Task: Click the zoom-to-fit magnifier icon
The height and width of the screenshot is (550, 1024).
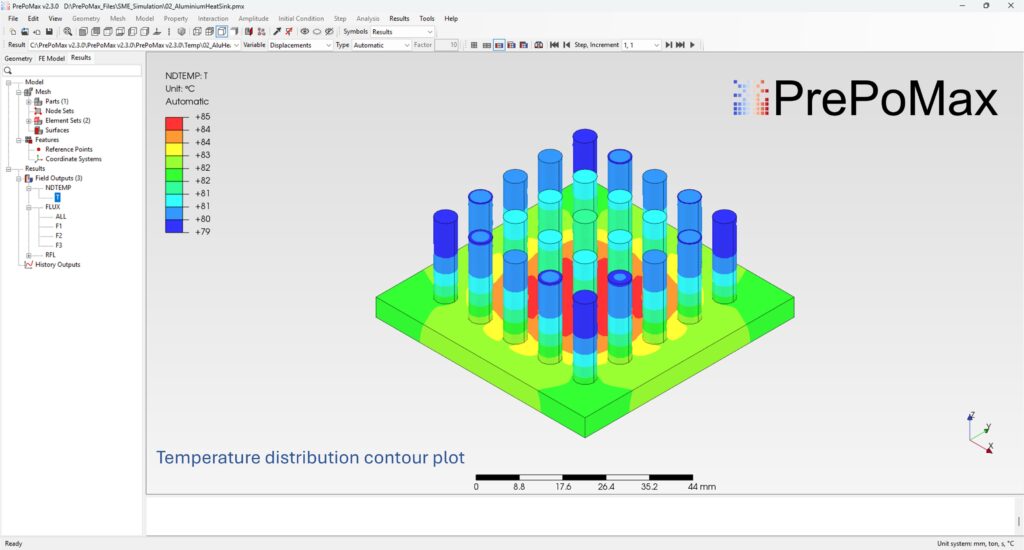Action: point(67,32)
